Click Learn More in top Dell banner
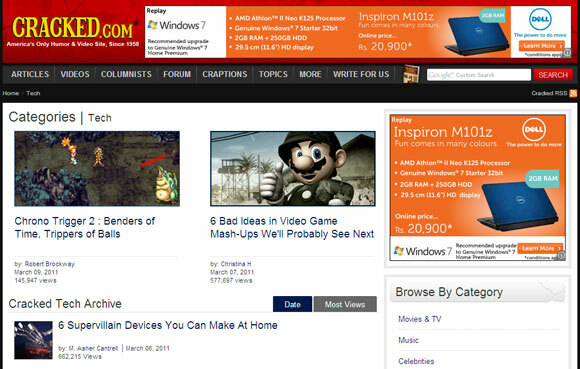Viewport: 580px width, 369px height. (541, 46)
